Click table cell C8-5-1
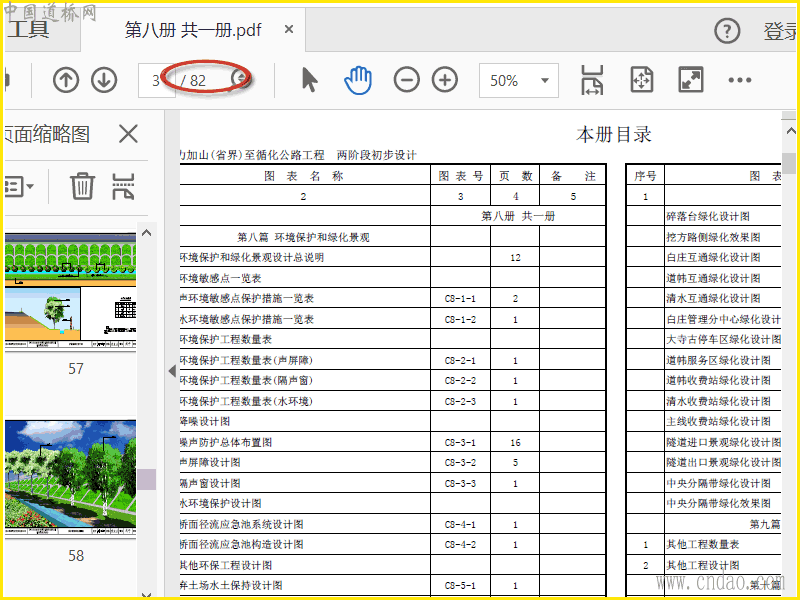Viewport: 800px width, 600px height. (x=460, y=585)
